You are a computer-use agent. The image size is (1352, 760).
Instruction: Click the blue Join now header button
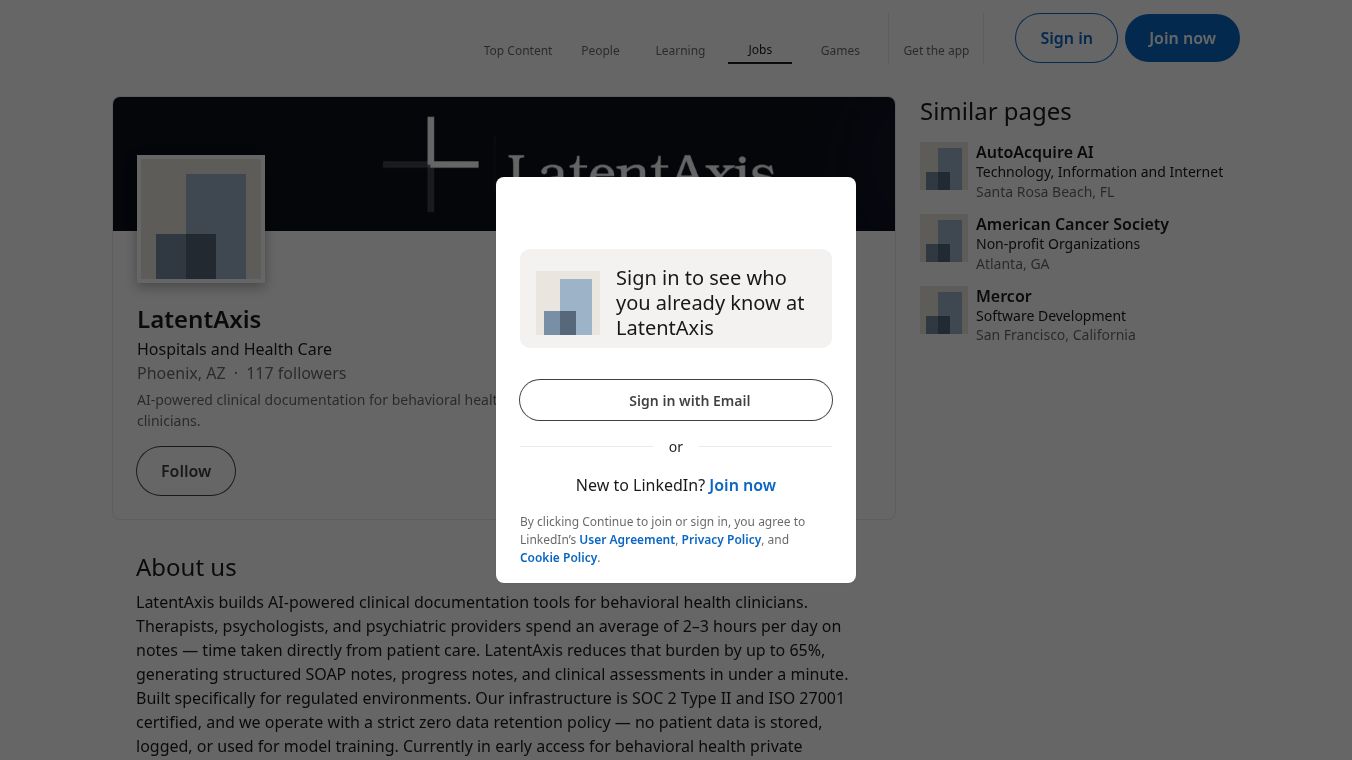[1182, 38]
